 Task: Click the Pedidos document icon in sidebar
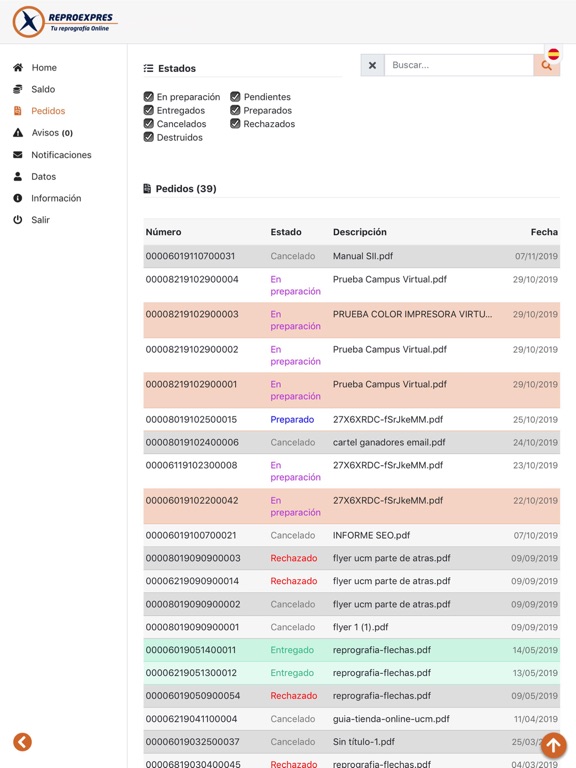(x=18, y=111)
